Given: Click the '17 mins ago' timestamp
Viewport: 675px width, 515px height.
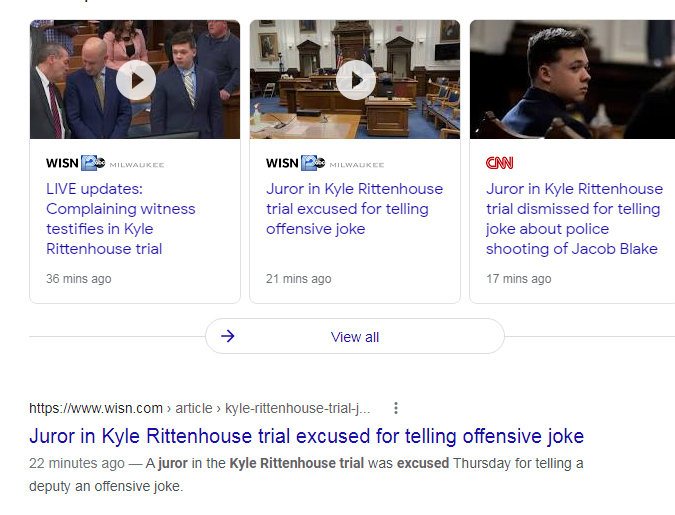Looking at the screenshot, I should click(519, 279).
